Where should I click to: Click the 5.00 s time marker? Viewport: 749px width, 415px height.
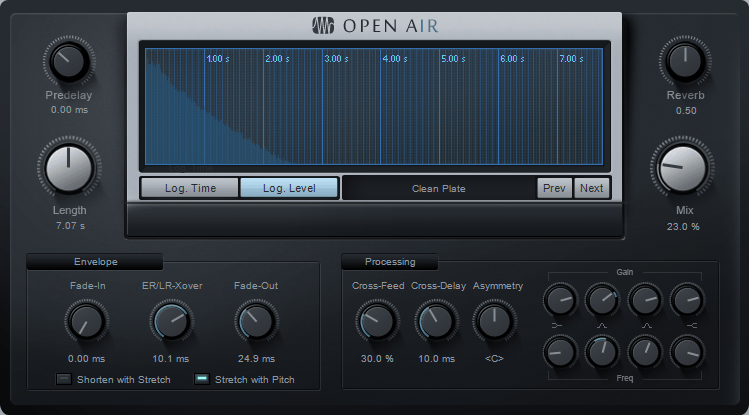453,59
